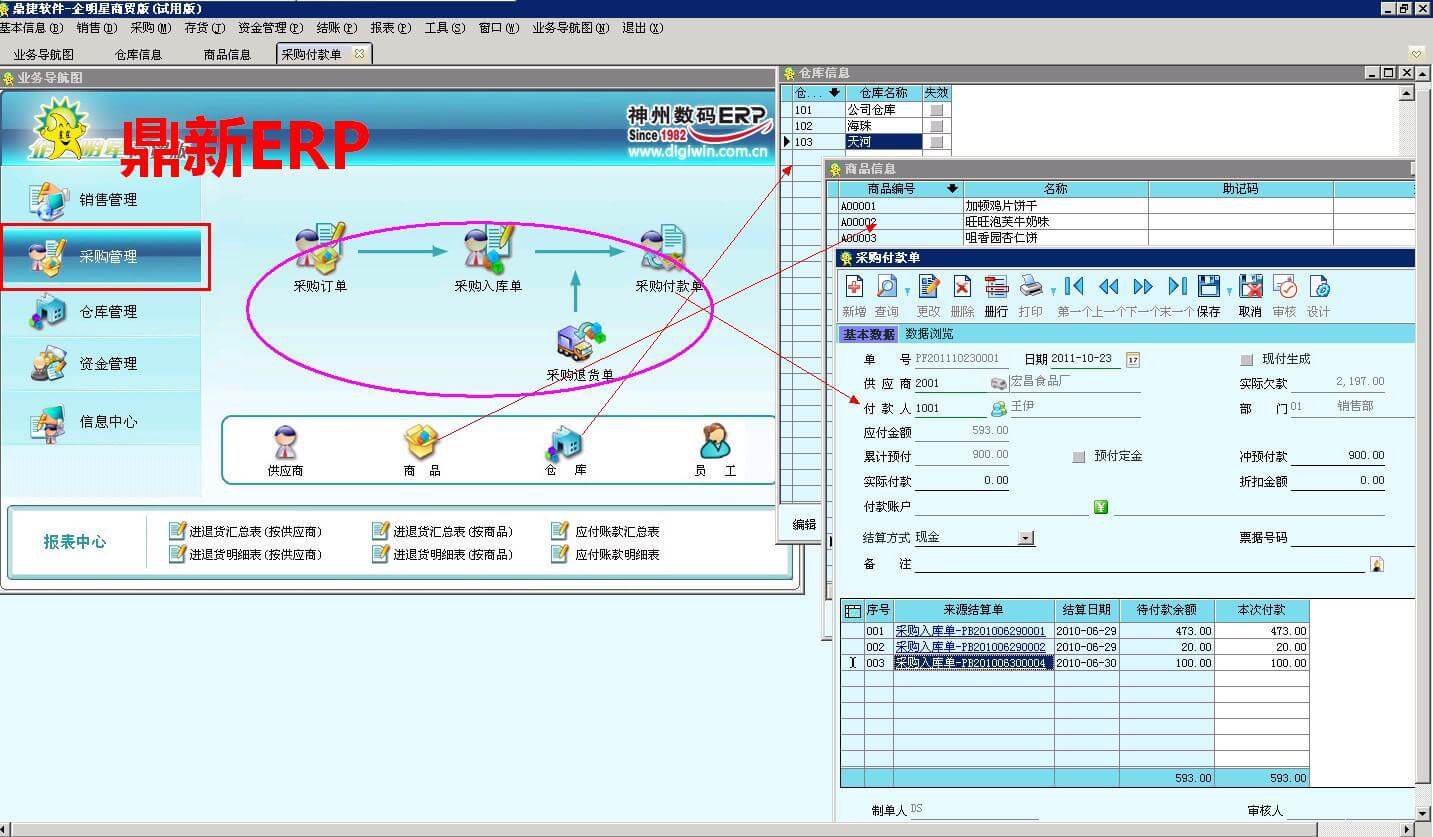
Task: Click the 折扣金额 input field
Action: coord(1338,481)
